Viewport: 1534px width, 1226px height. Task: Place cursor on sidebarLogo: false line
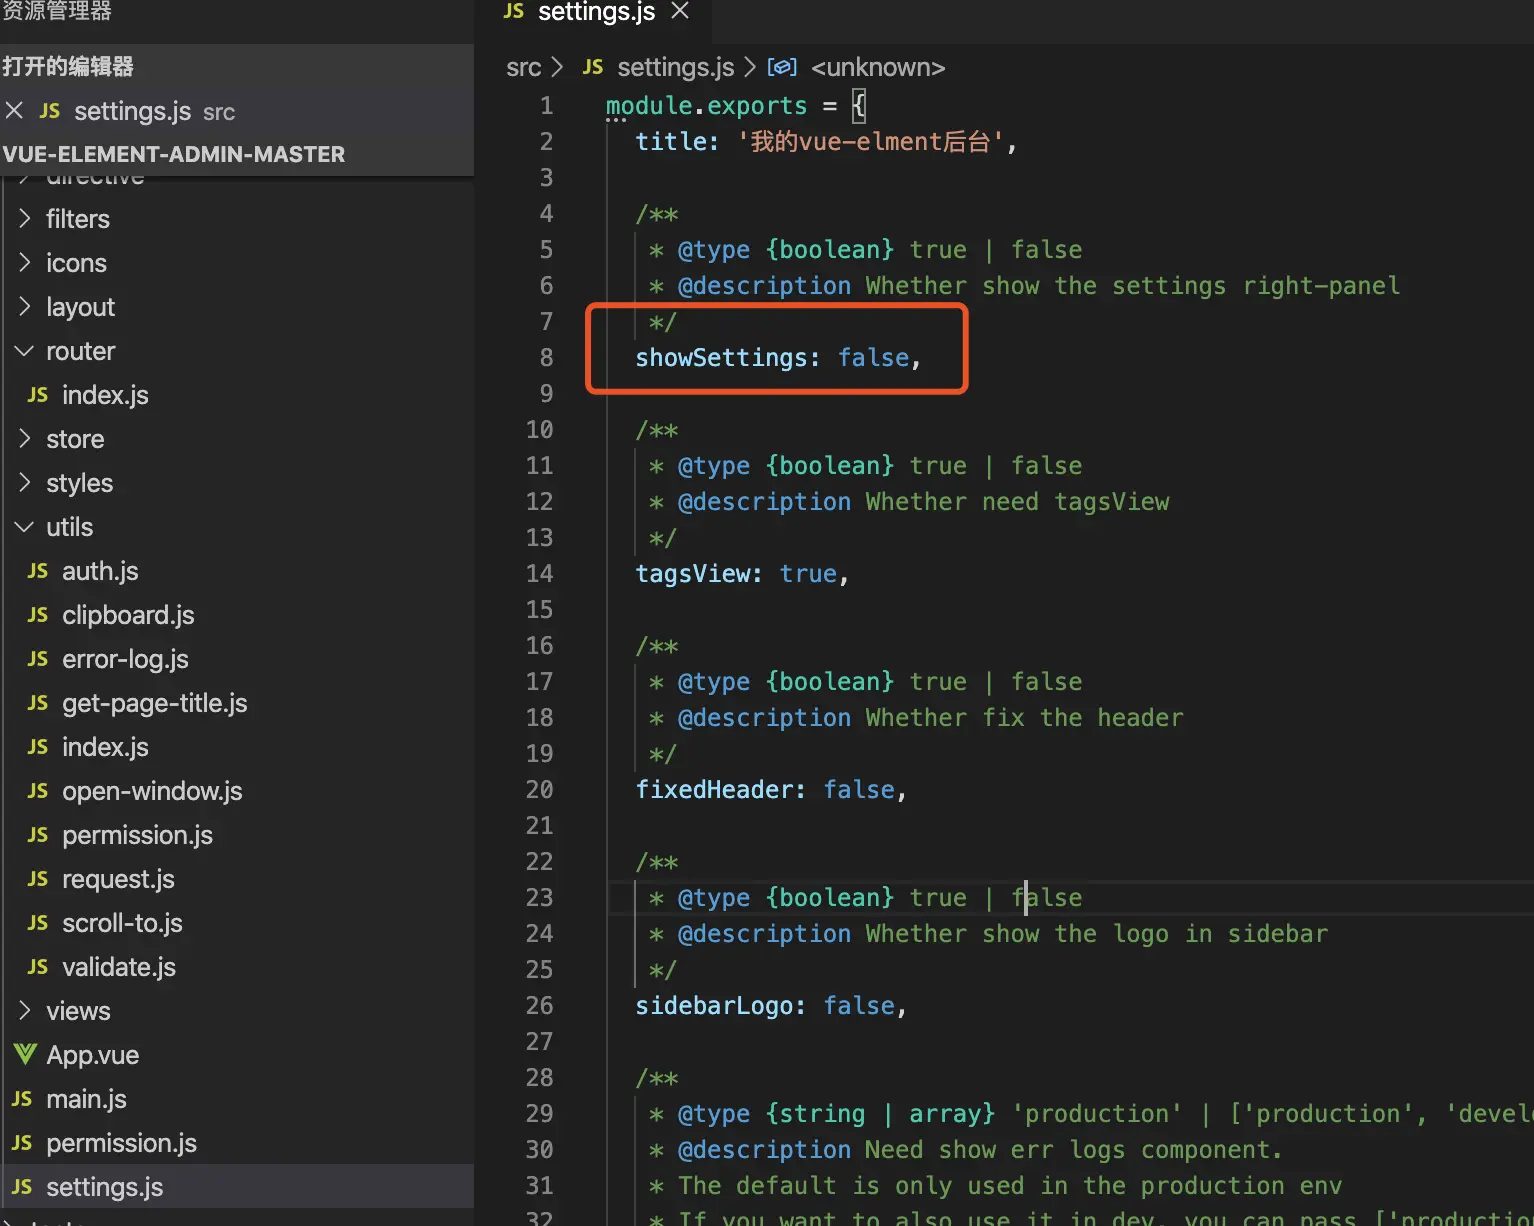coord(771,1005)
